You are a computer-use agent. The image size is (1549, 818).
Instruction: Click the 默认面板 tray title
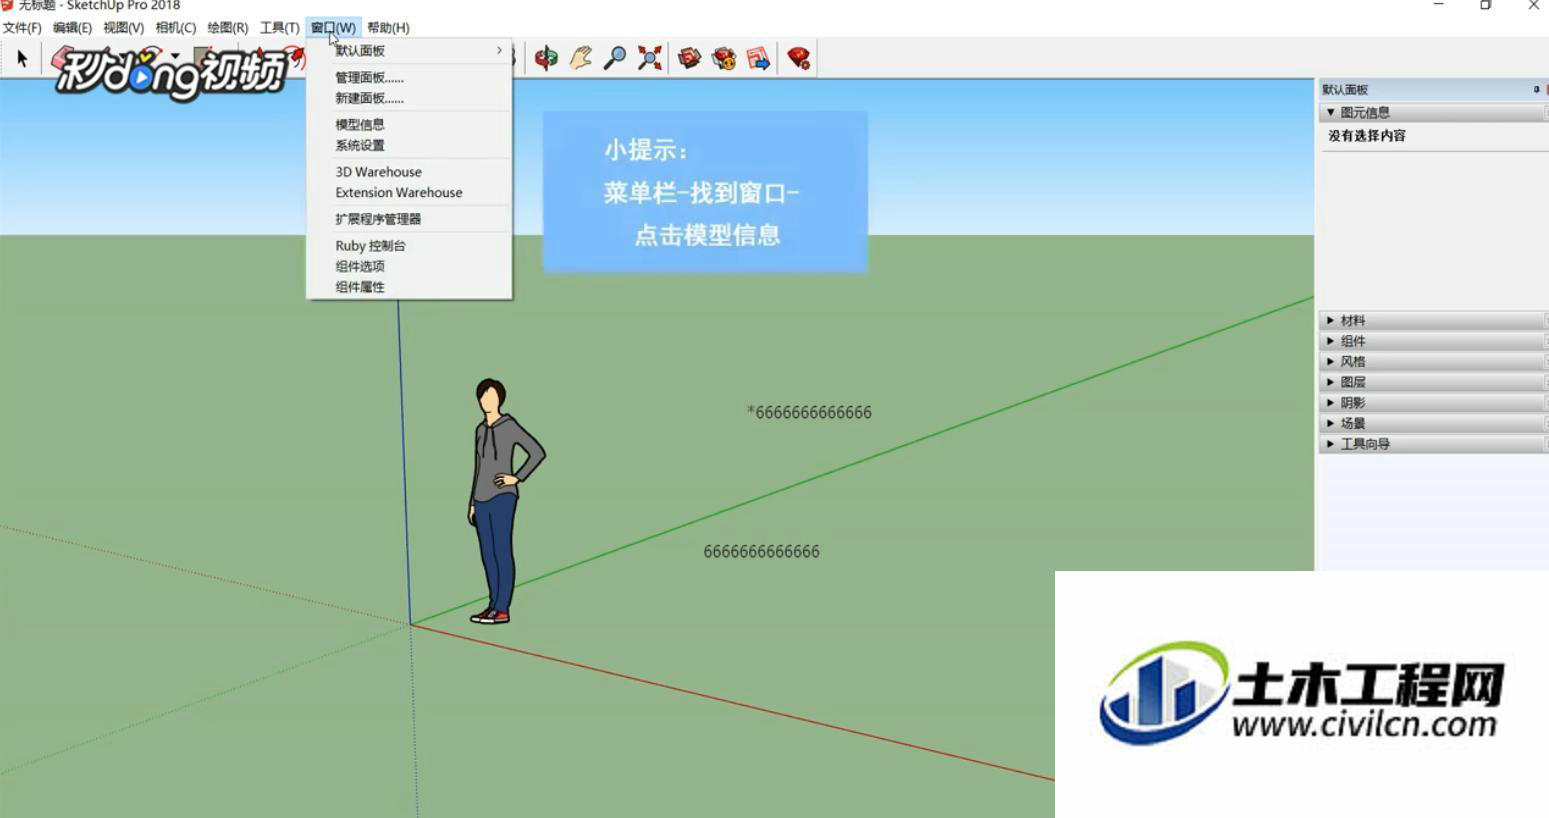1345,89
